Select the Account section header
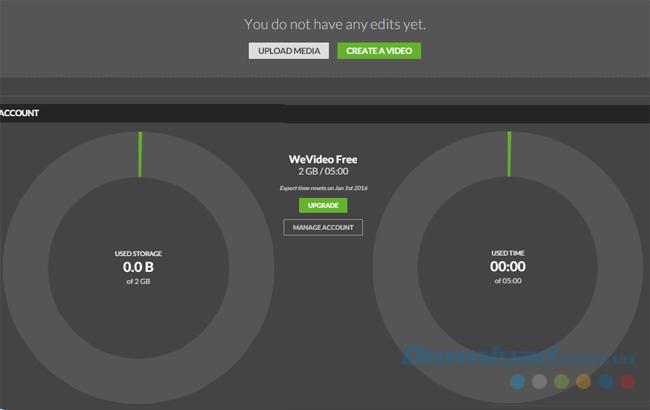 19,113
